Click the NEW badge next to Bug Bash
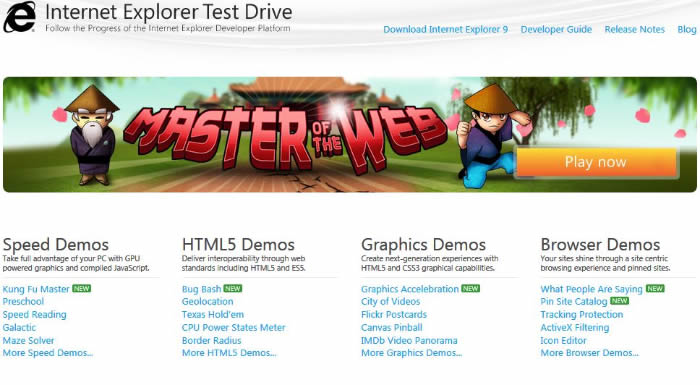 [x=233, y=289]
